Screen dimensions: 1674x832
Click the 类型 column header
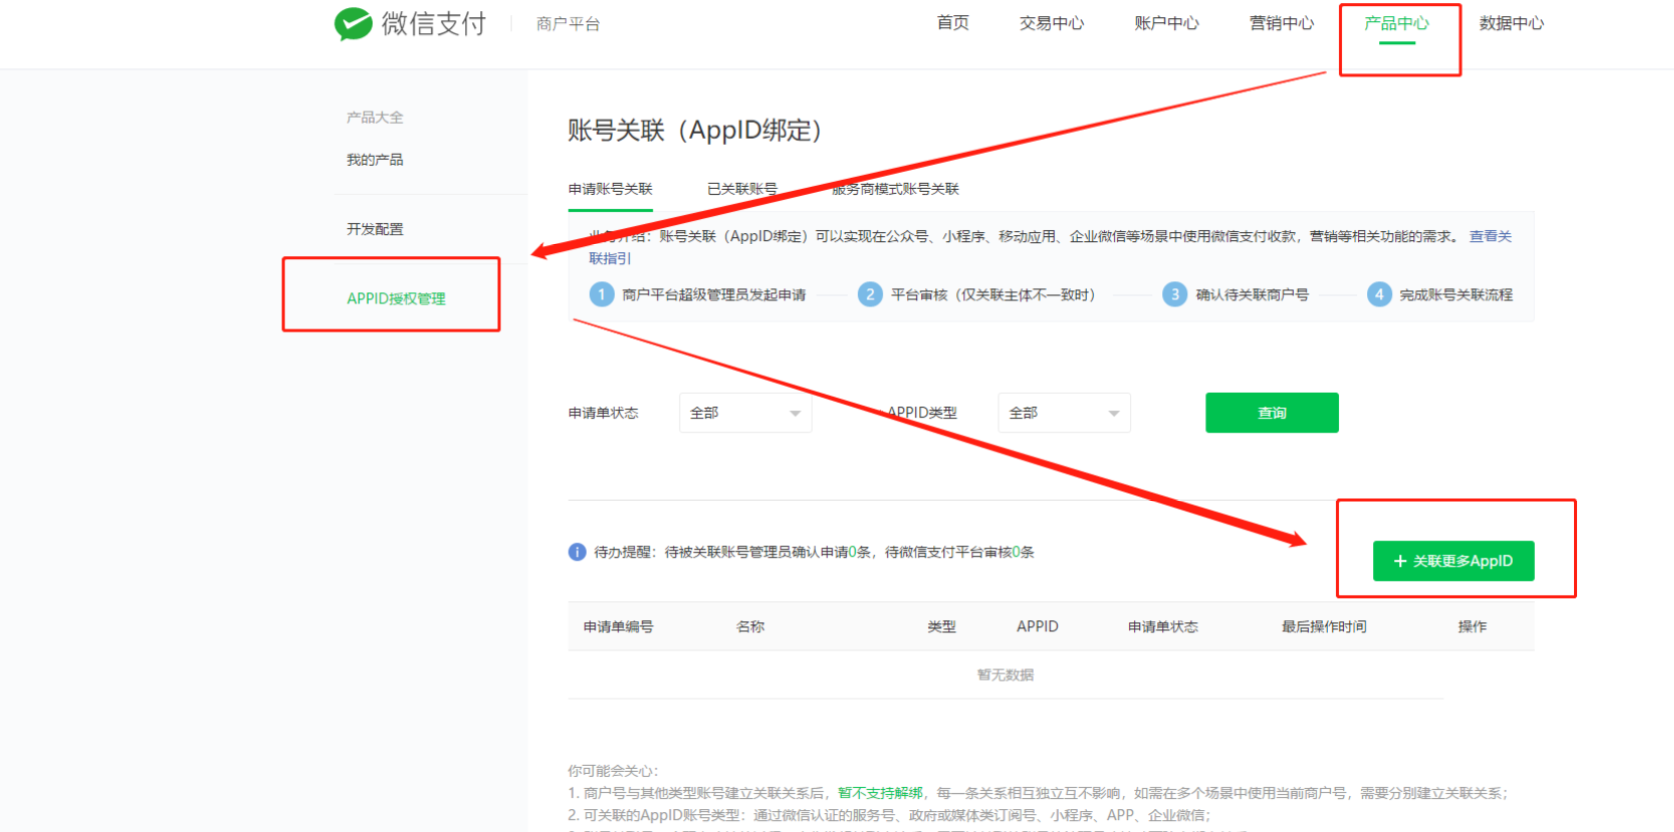coord(941,627)
